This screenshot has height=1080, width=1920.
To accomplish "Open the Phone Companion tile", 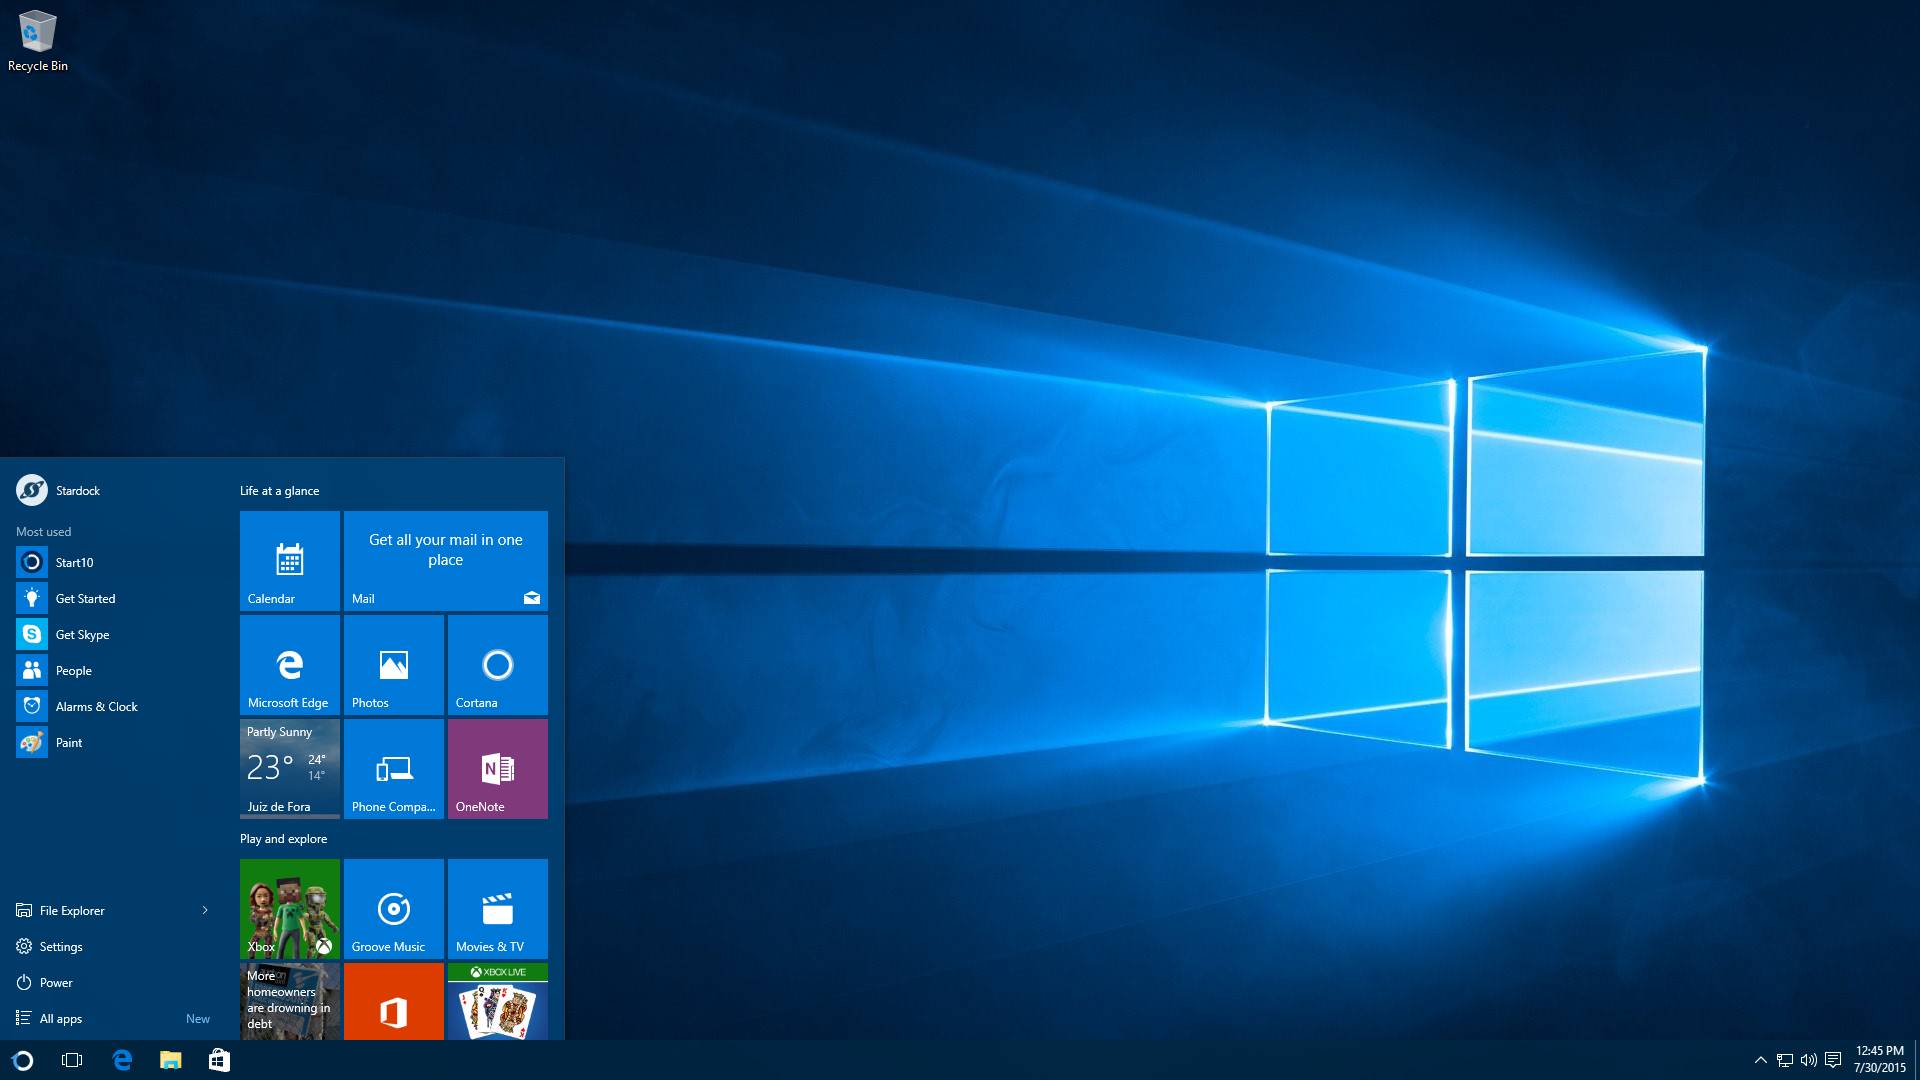I will coord(393,768).
